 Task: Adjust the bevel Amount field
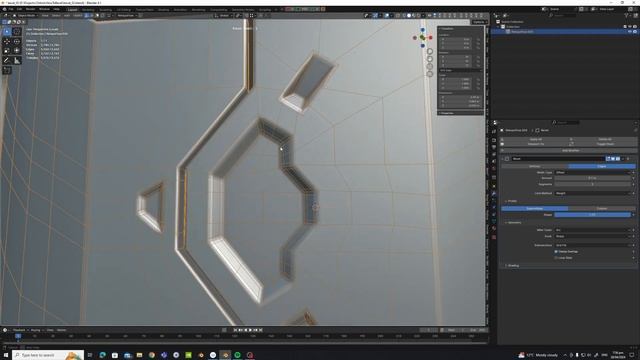click(593, 178)
